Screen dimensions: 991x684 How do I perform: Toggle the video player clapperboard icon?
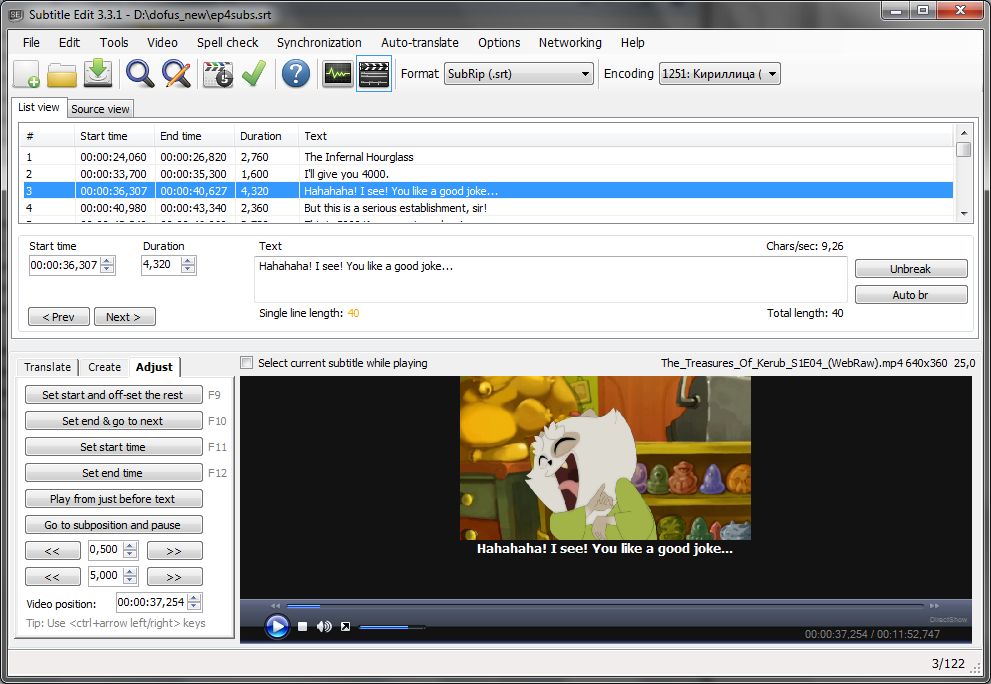click(373, 74)
